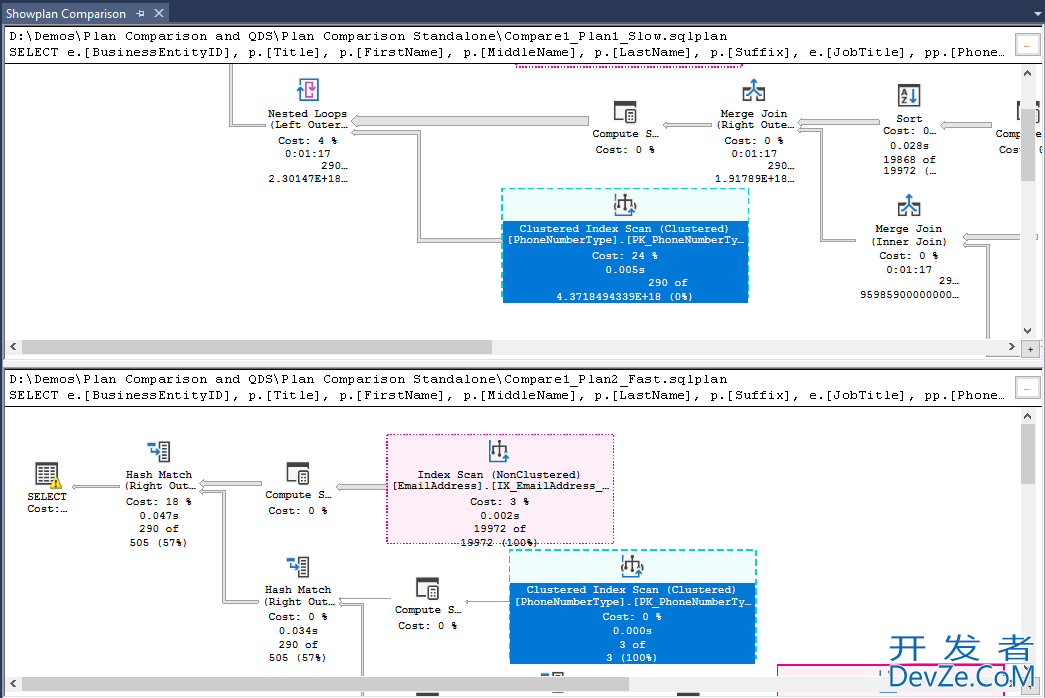Click 'Cost: 3 %' in Index Scan NonClustered

499,501
